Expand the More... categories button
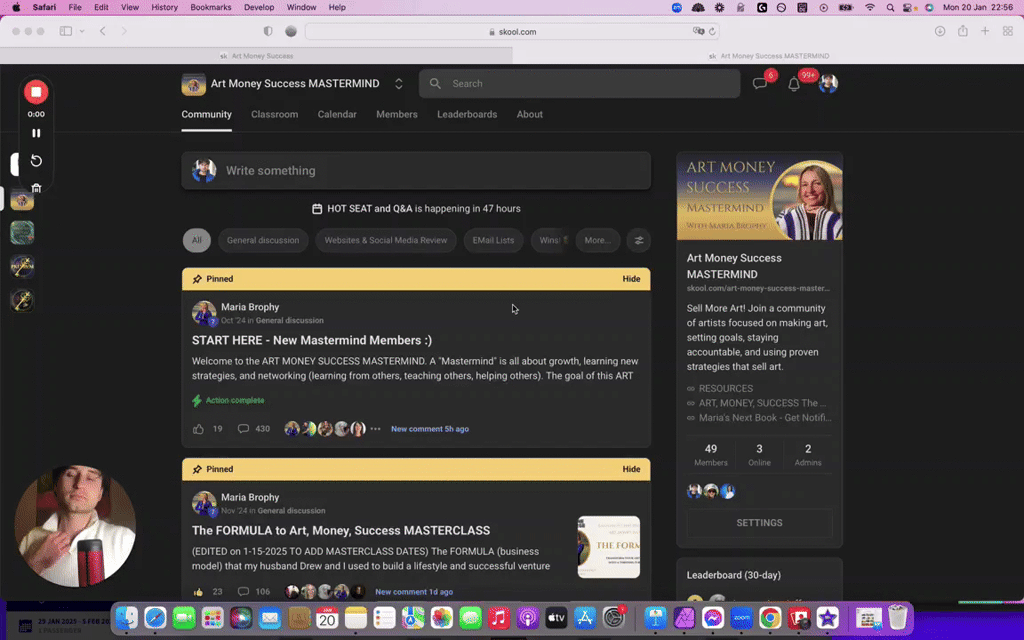 pyautogui.click(x=598, y=240)
